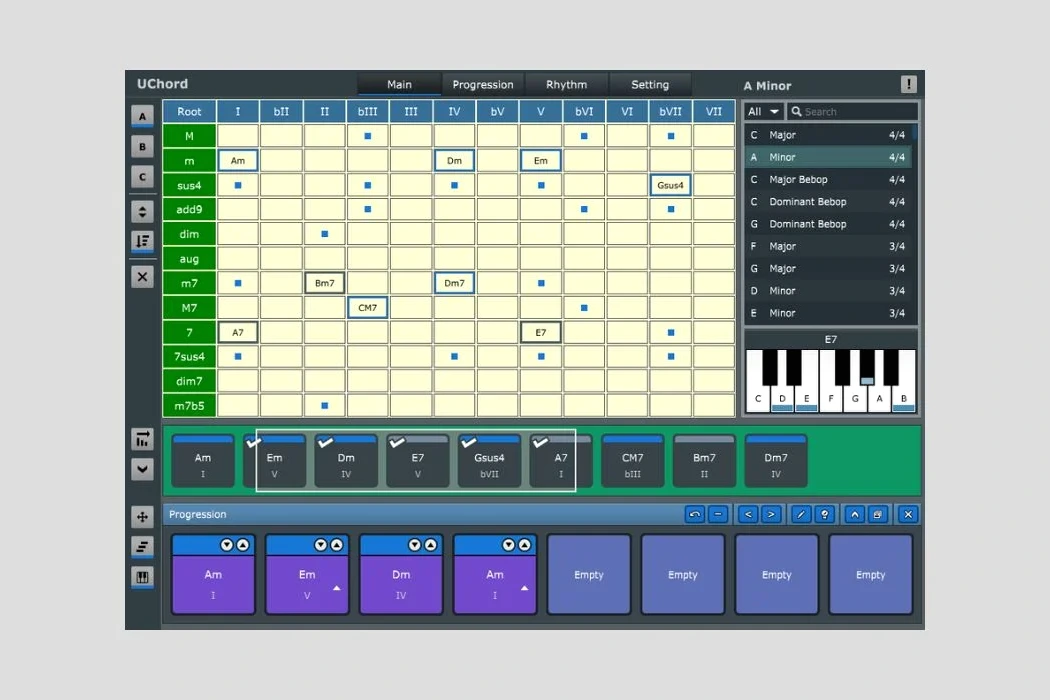Click the left angle bracket in Progression bar
This screenshot has width=1050, height=700.
(748, 514)
